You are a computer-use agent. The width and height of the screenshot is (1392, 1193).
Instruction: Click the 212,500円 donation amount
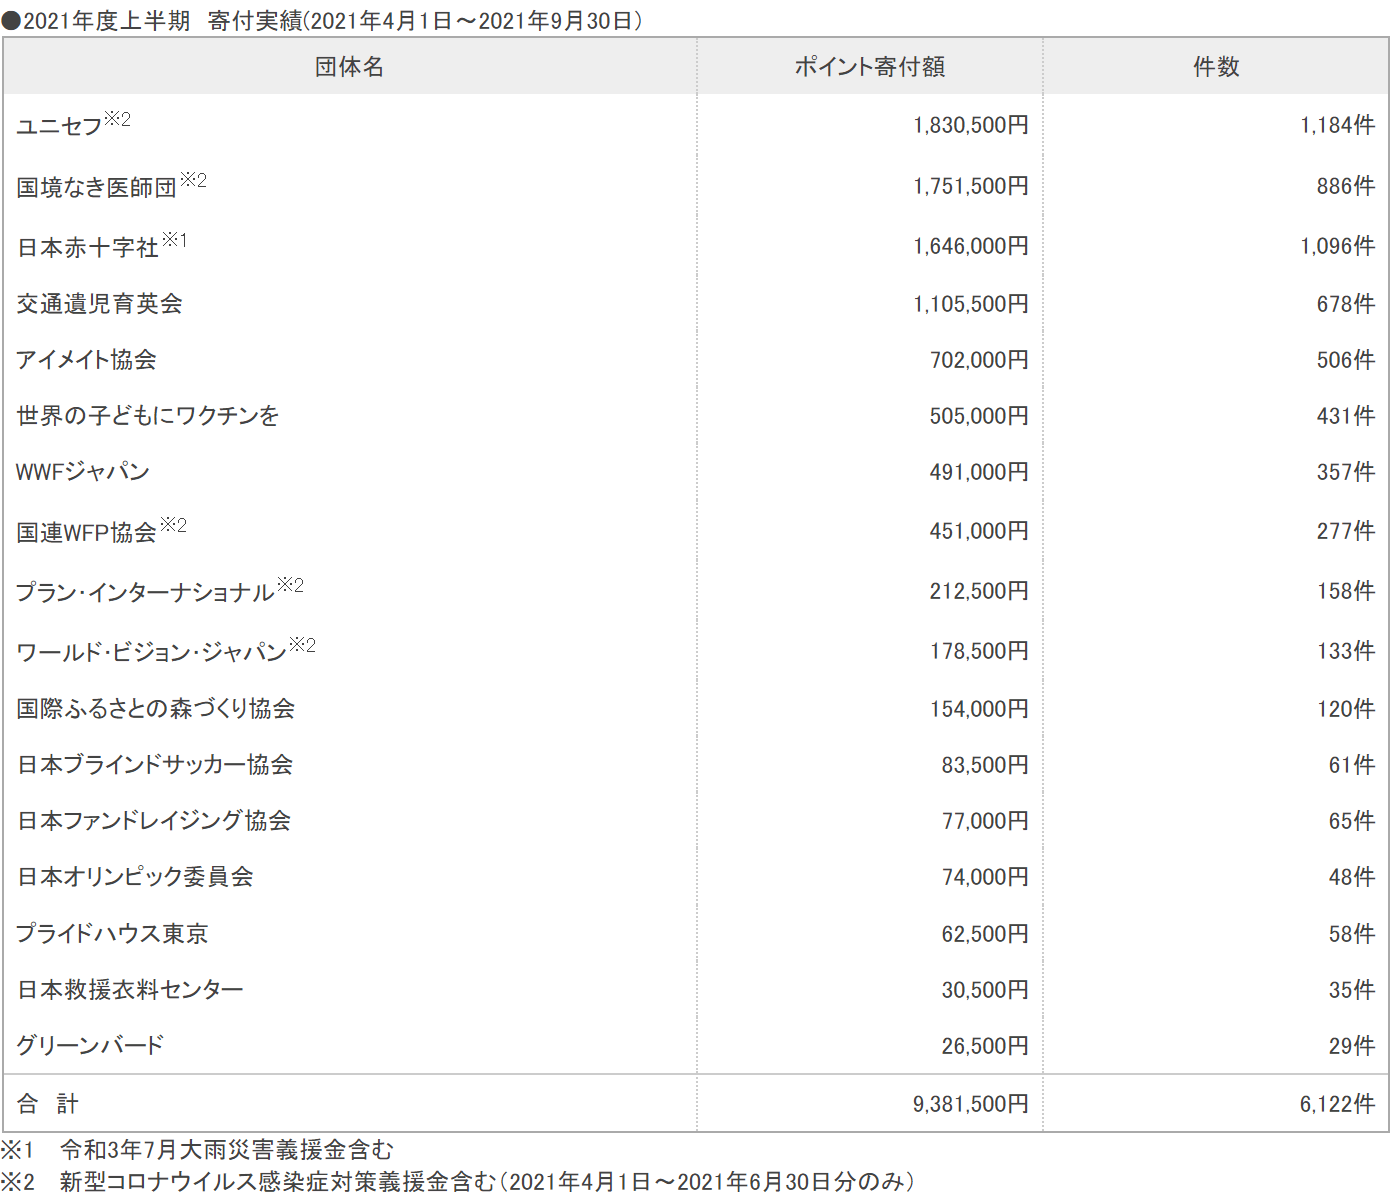(x=979, y=591)
